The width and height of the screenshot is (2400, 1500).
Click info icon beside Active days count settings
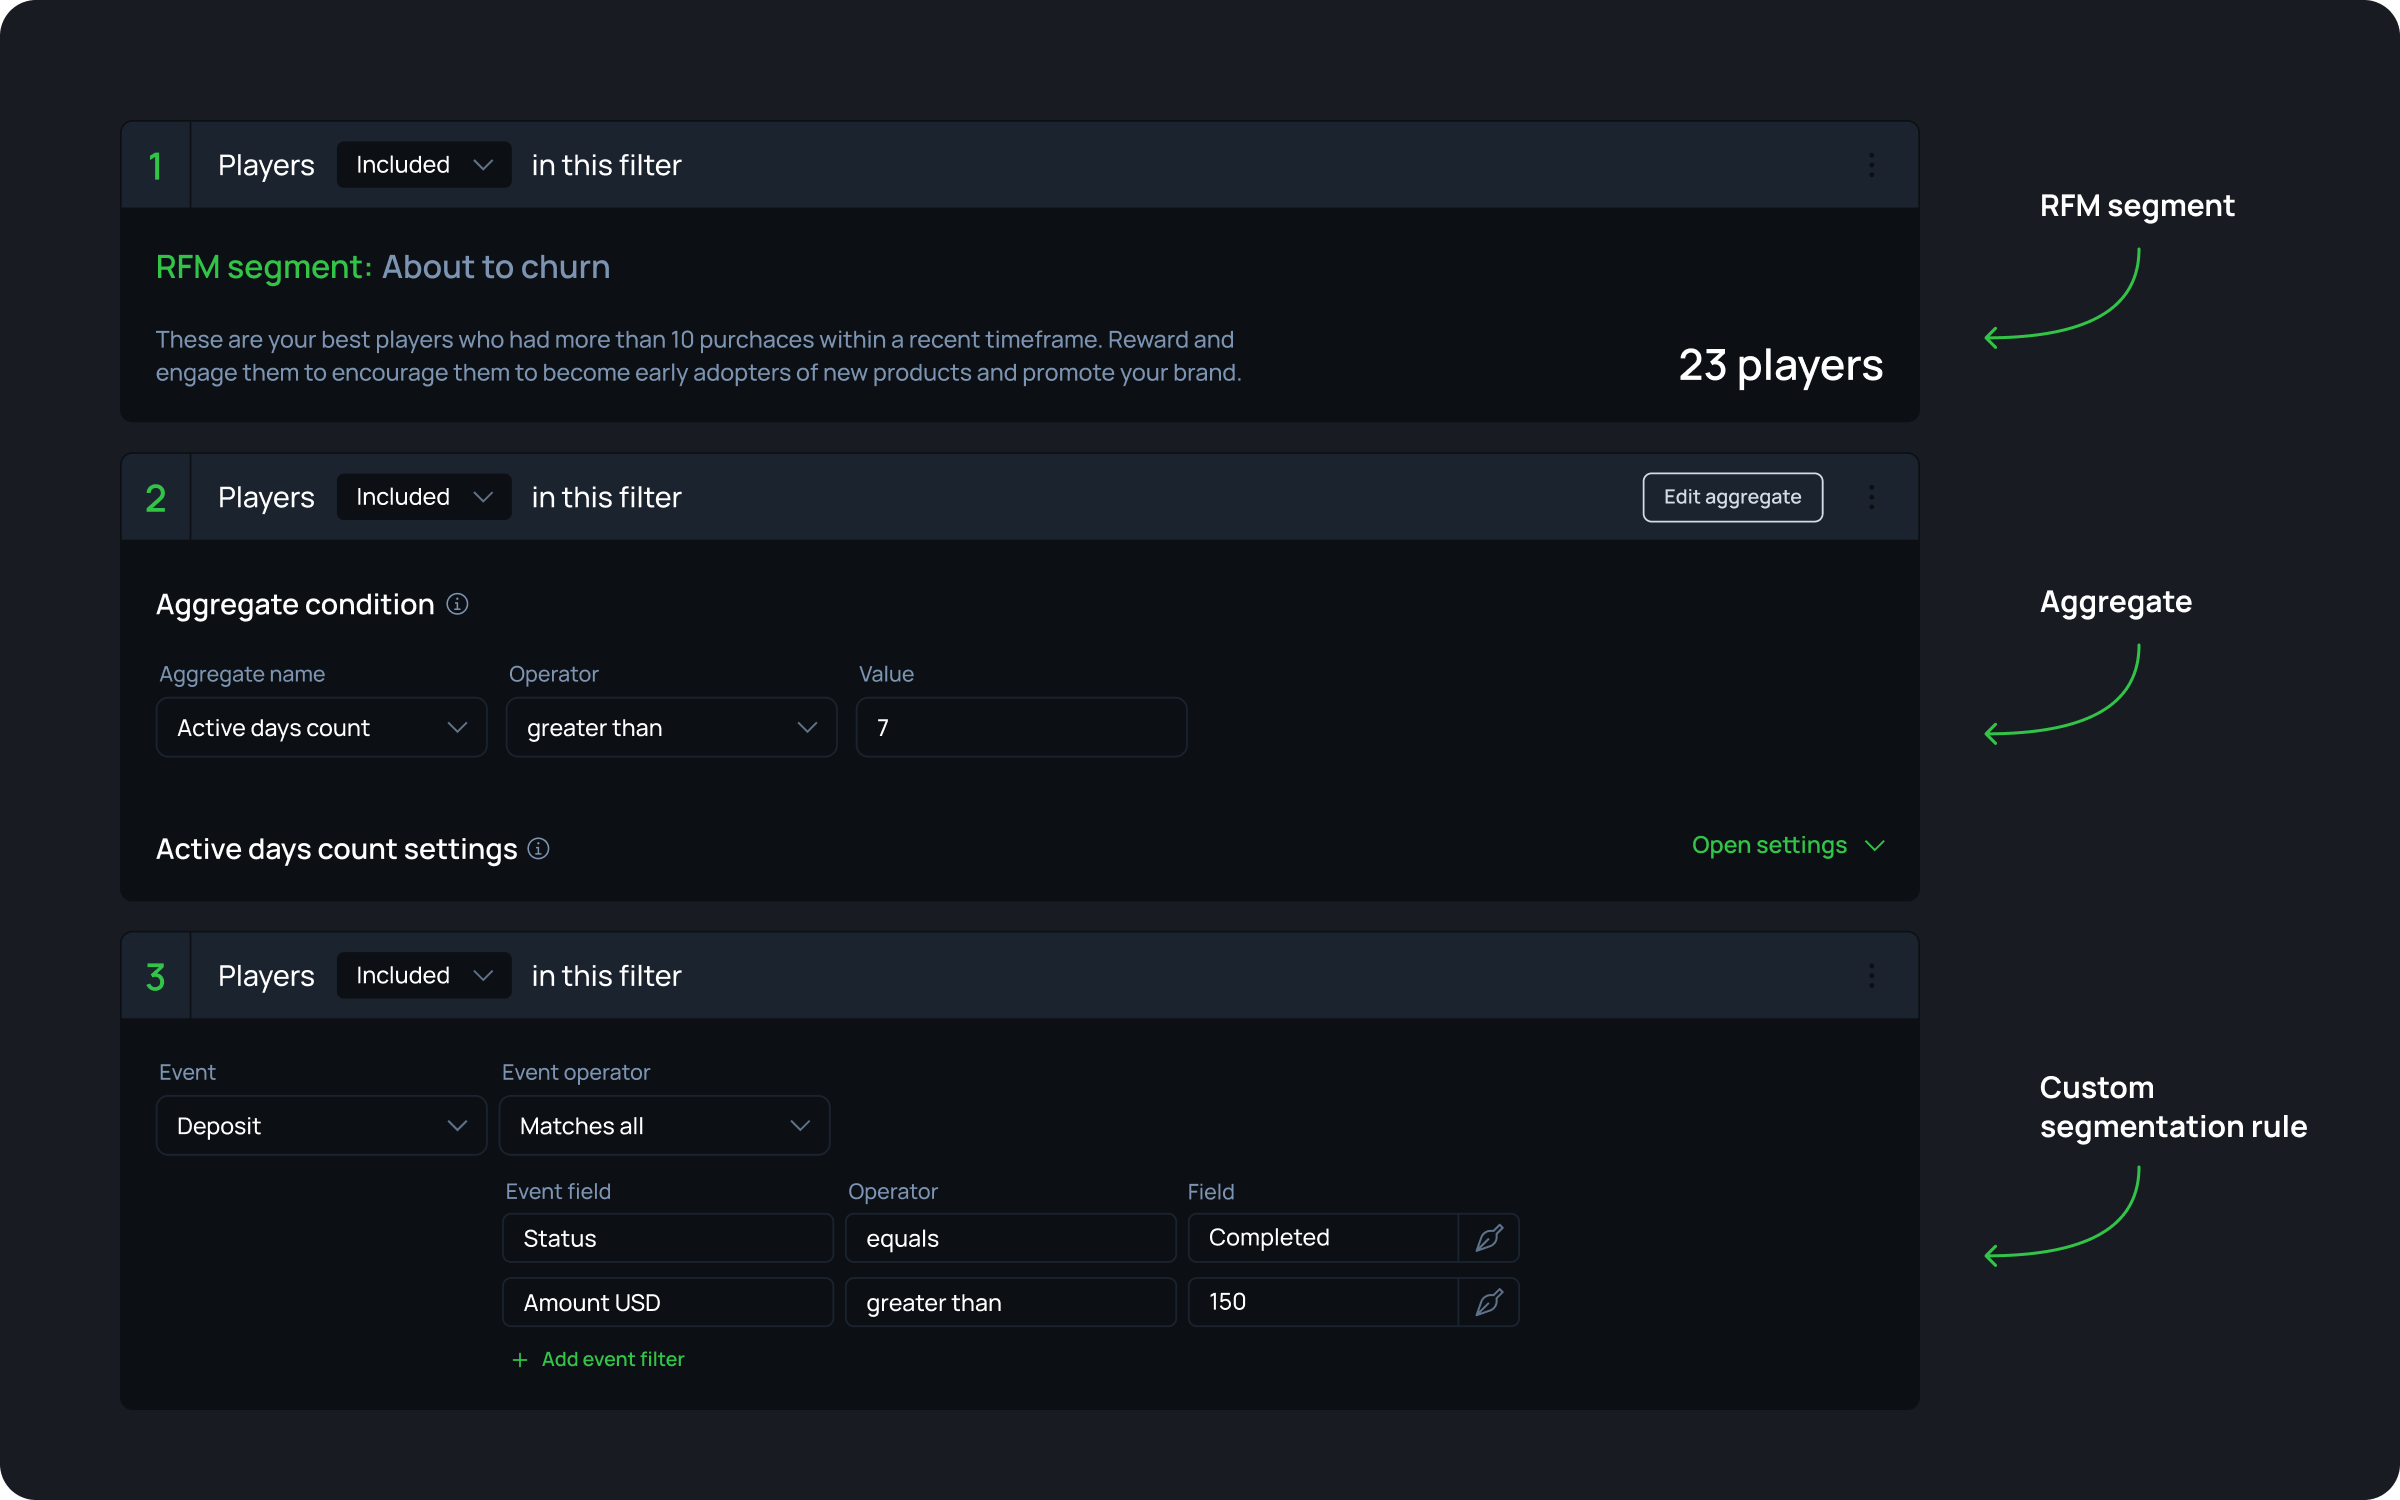point(538,849)
